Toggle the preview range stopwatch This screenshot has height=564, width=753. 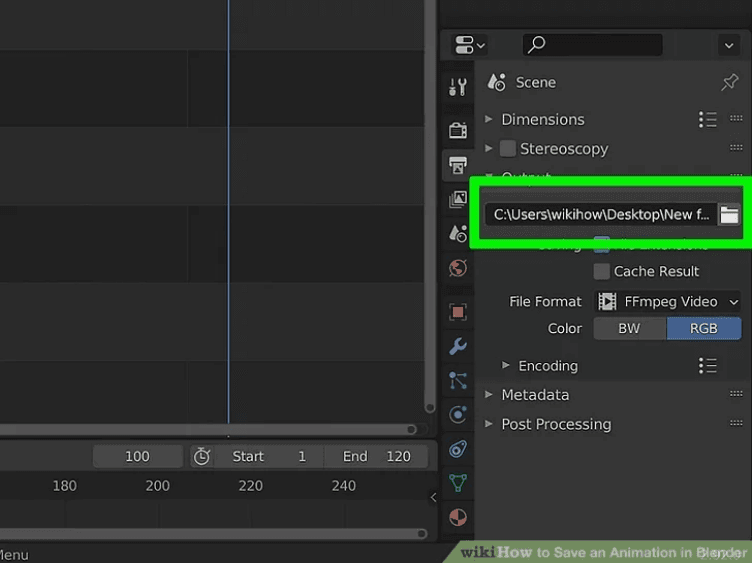coord(202,456)
